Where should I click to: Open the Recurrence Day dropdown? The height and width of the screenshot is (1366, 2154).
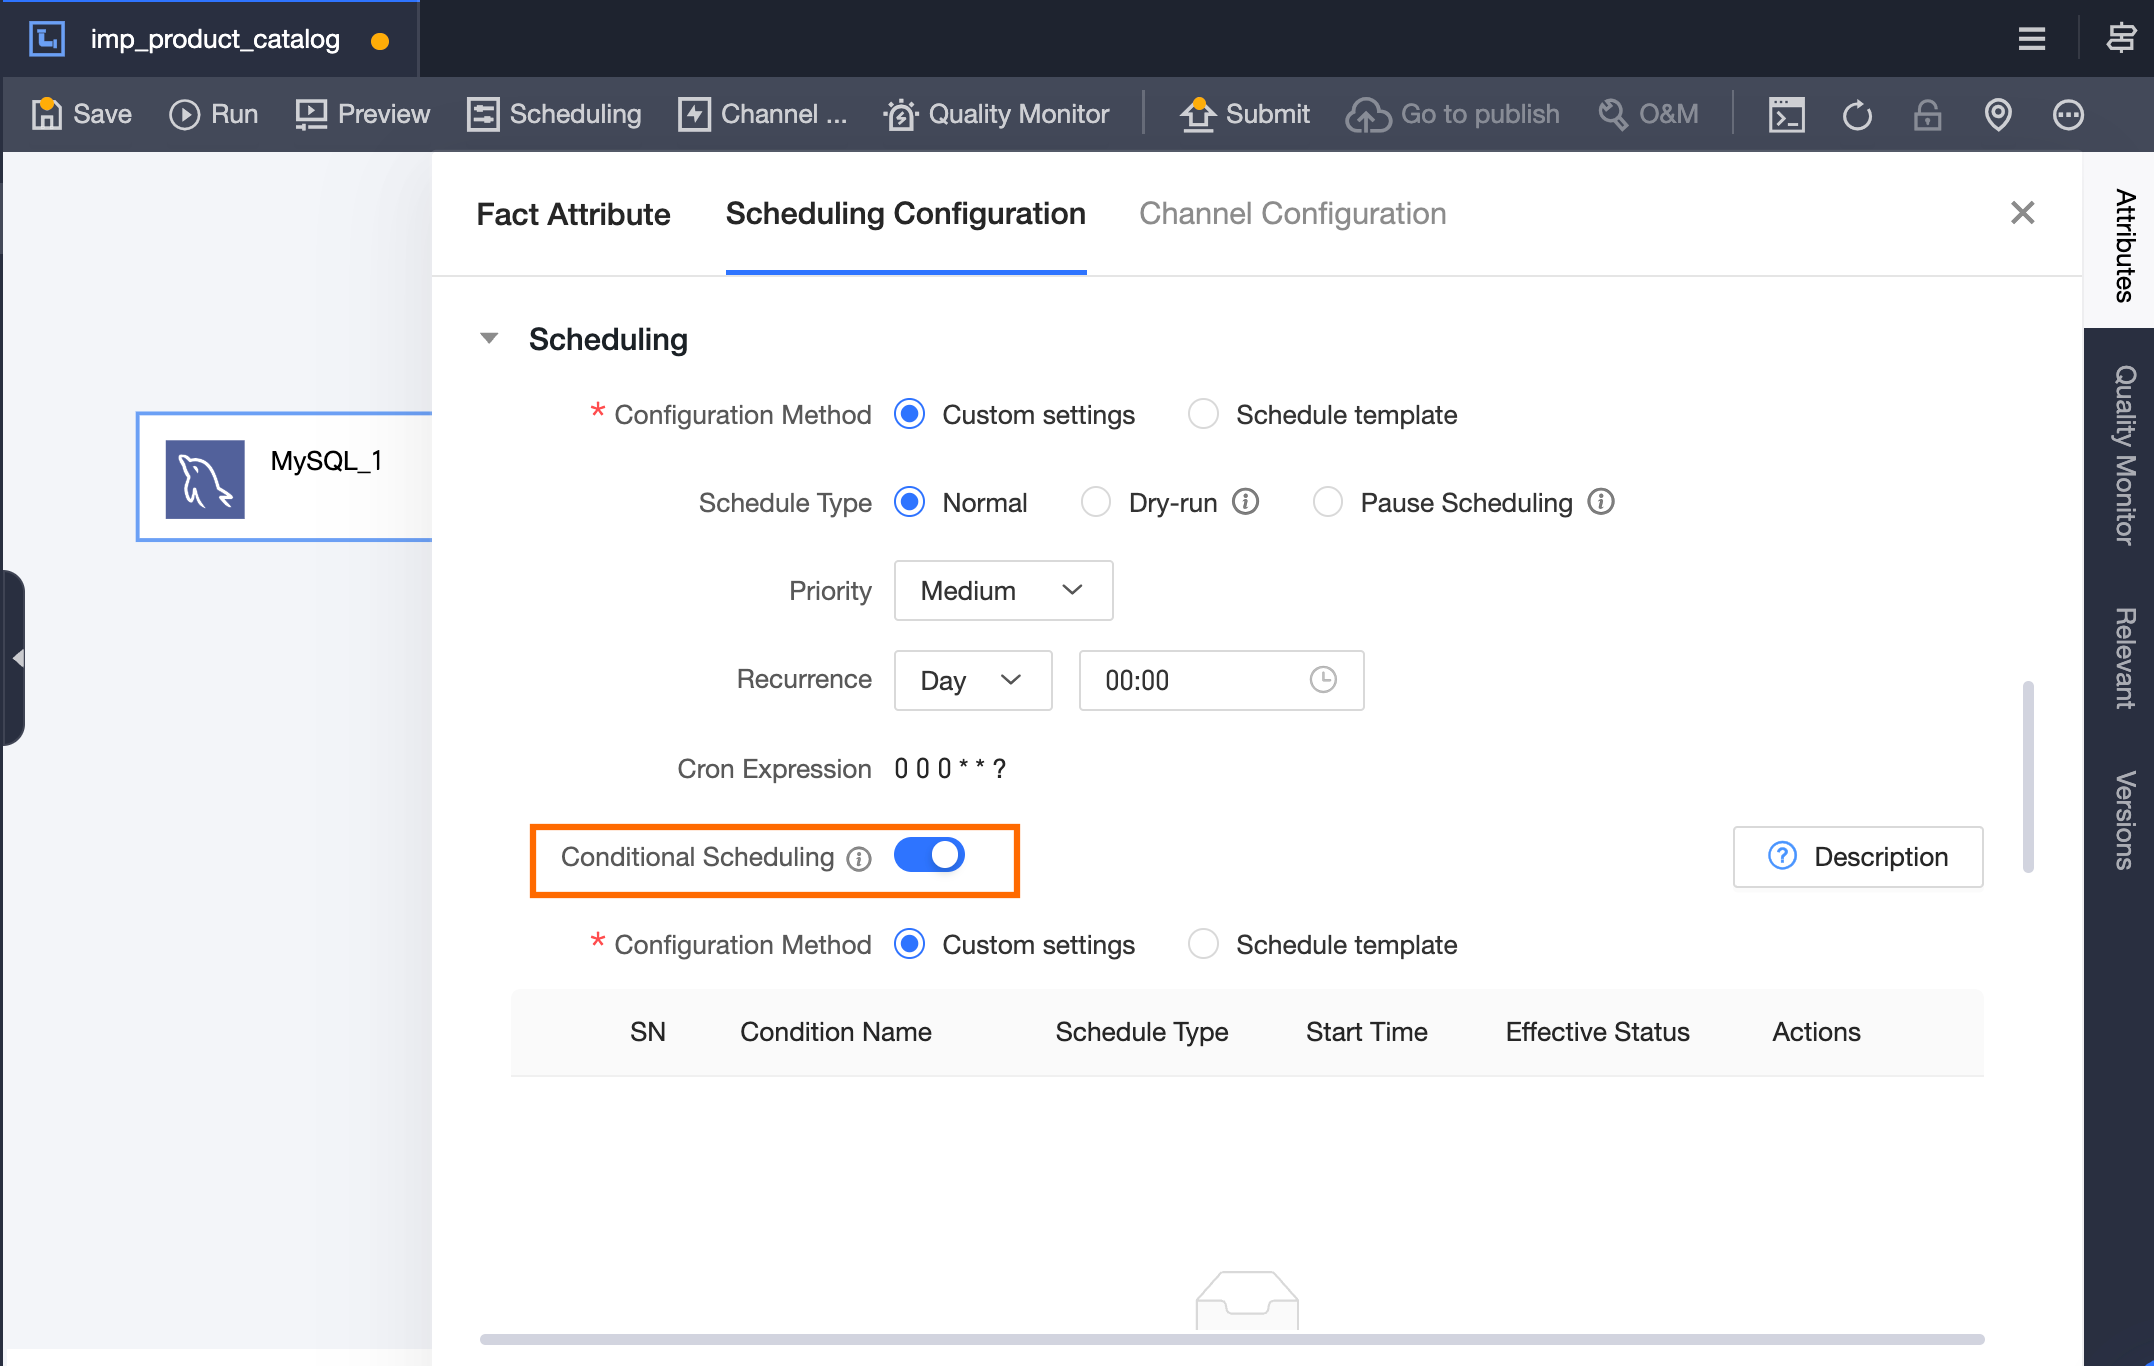coord(972,680)
